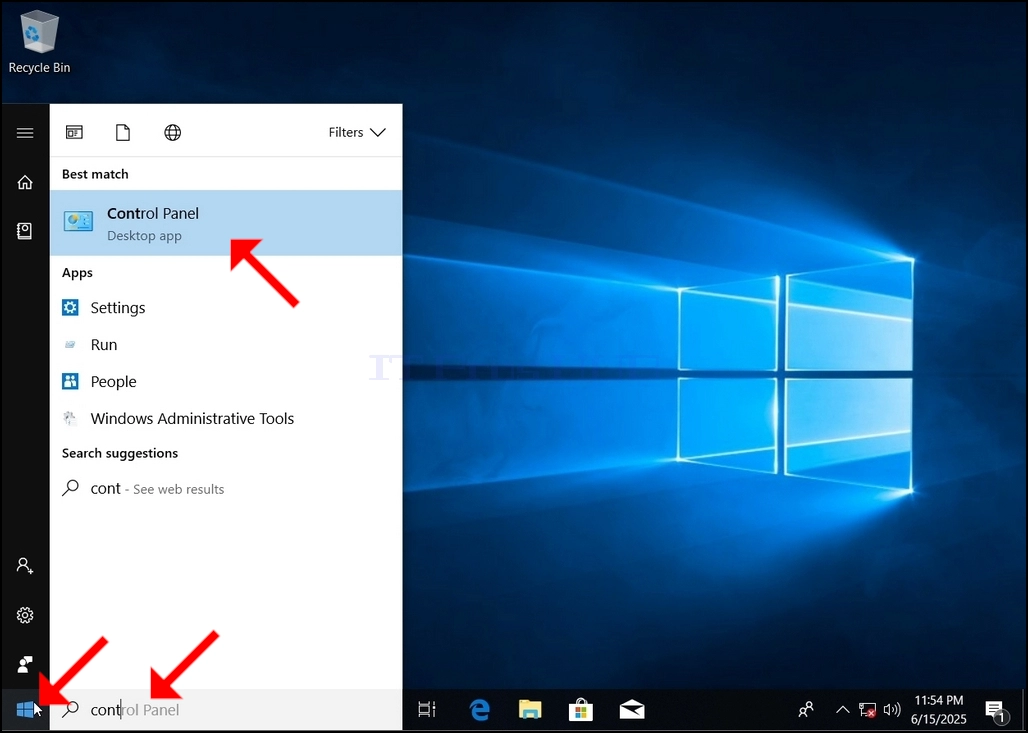The height and width of the screenshot is (733, 1028).
Task: Open File Explorer from taskbar
Action: click(530, 709)
